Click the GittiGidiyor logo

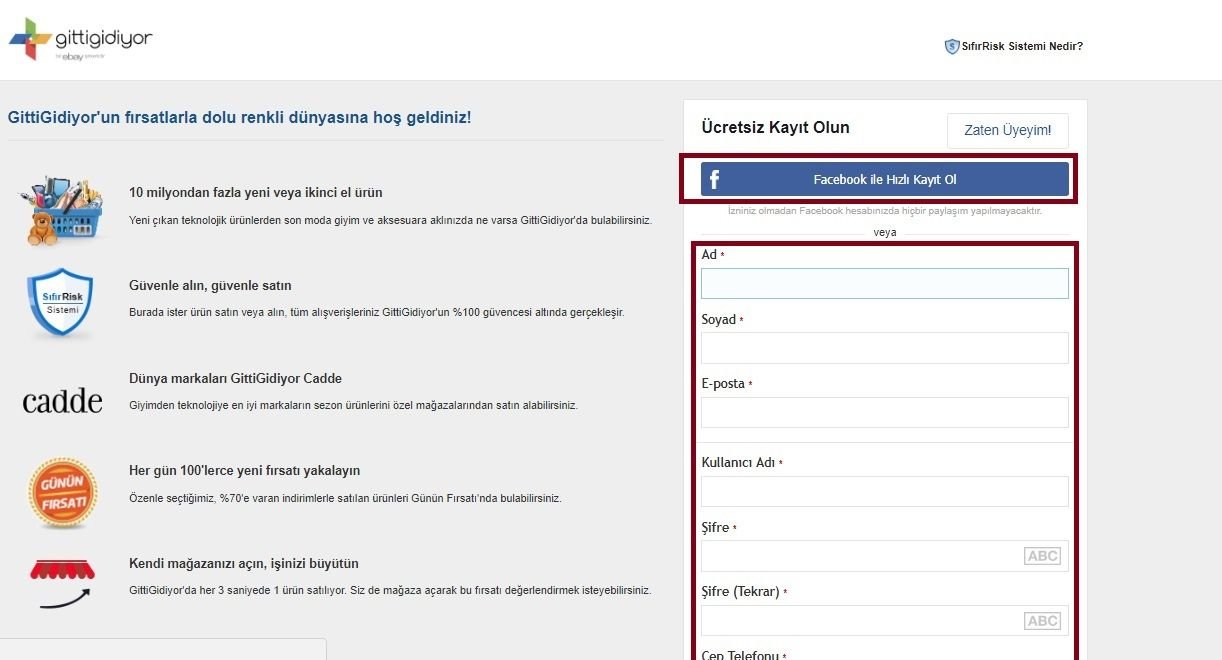pos(80,39)
